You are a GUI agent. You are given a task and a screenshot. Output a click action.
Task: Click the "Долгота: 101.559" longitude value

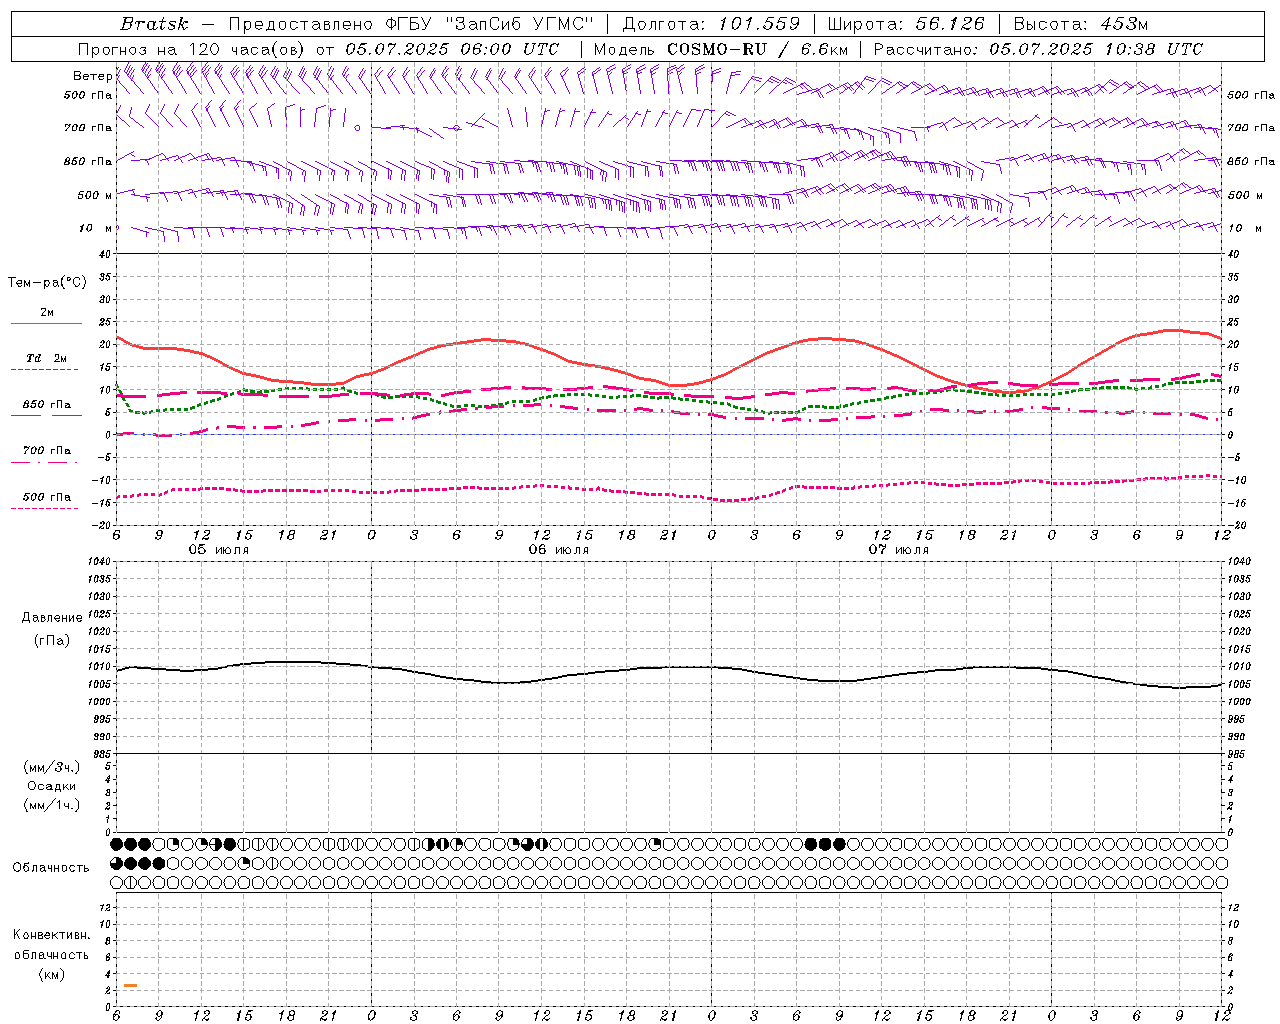tap(711, 24)
